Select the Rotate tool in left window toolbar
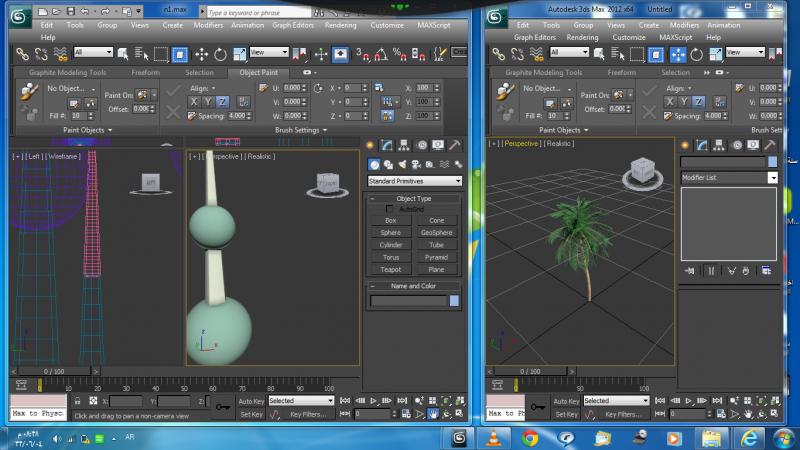 [x=222, y=53]
